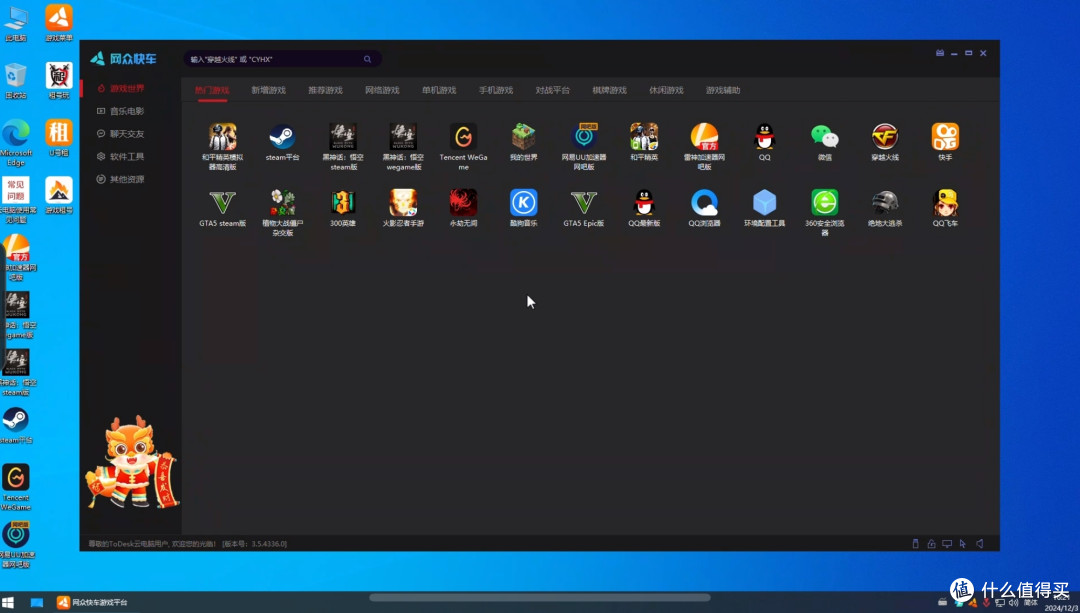
Task: Launch the 永劫无间 game icon
Action: [464, 203]
